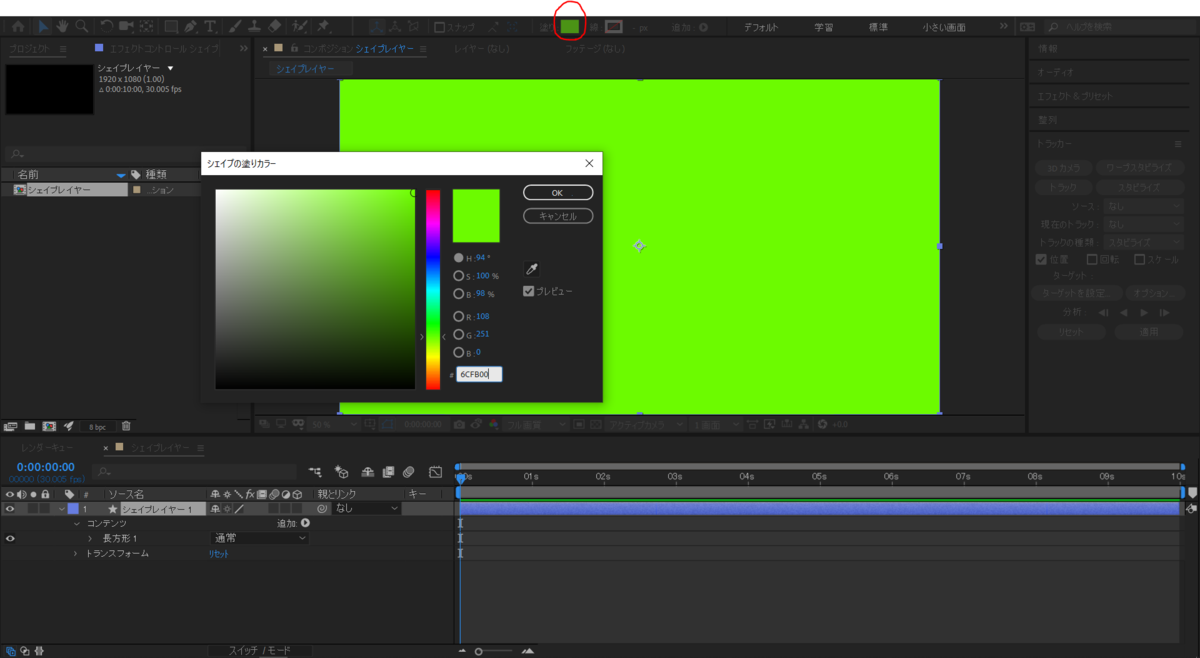Select the Type text tool
The image size is (1200, 658).
209,26
